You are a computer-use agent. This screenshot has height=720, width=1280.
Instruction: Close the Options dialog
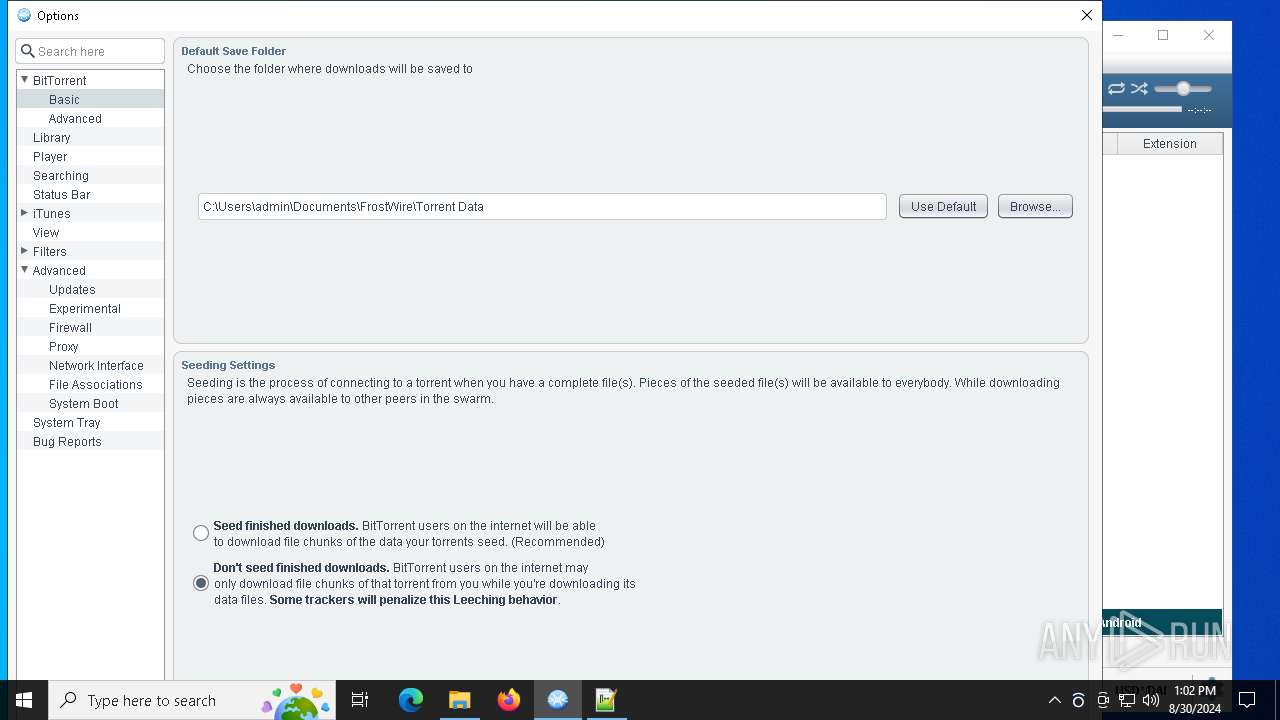(x=1086, y=15)
